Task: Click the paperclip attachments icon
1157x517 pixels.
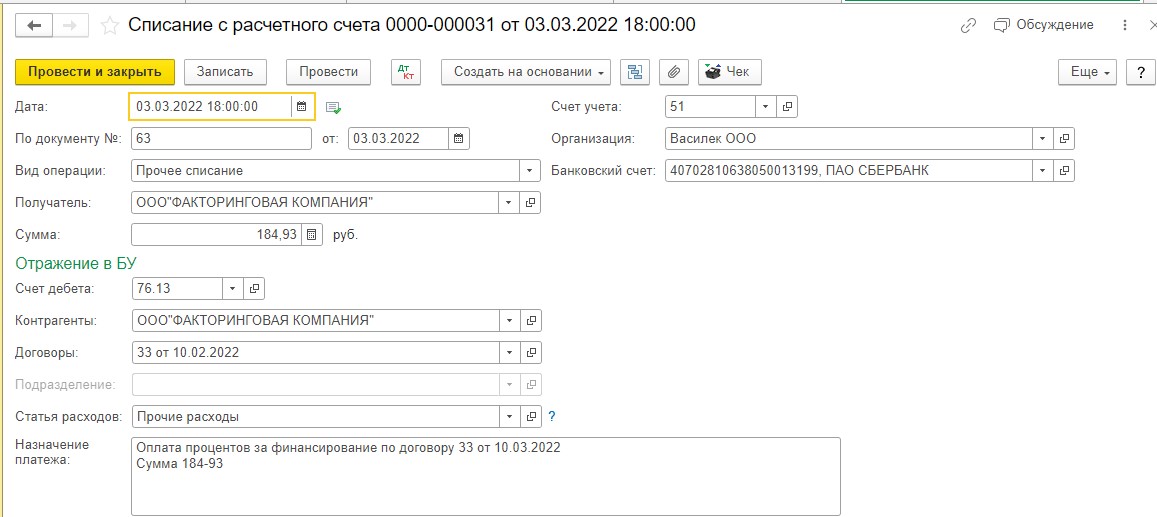Action: pyautogui.click(x=674, y=72)
